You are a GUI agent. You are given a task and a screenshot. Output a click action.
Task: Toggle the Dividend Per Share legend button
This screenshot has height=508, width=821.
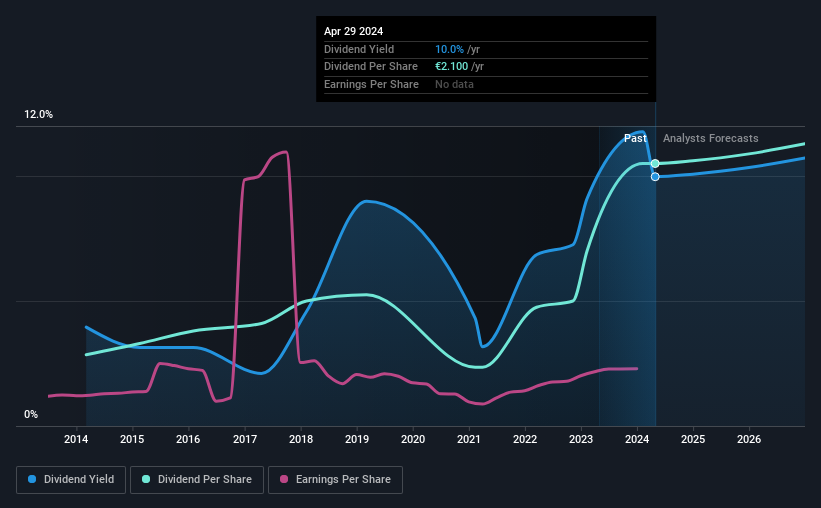197,480
